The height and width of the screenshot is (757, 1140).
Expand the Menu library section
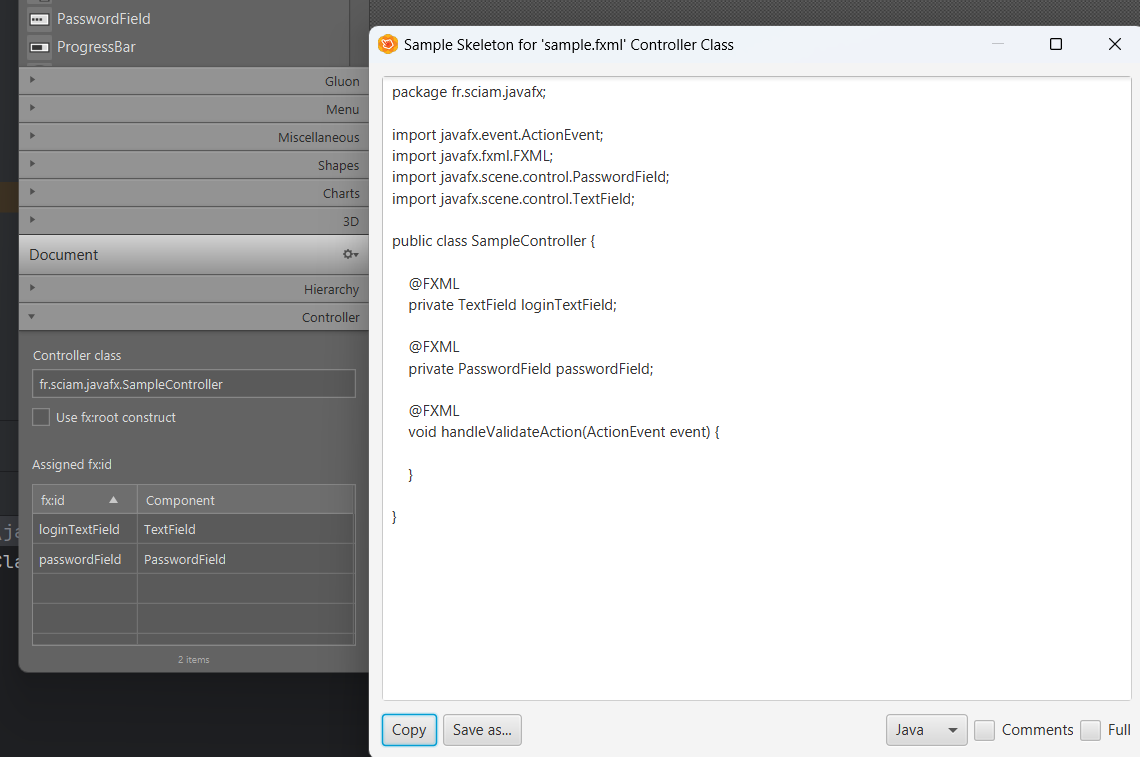(194, 109)
